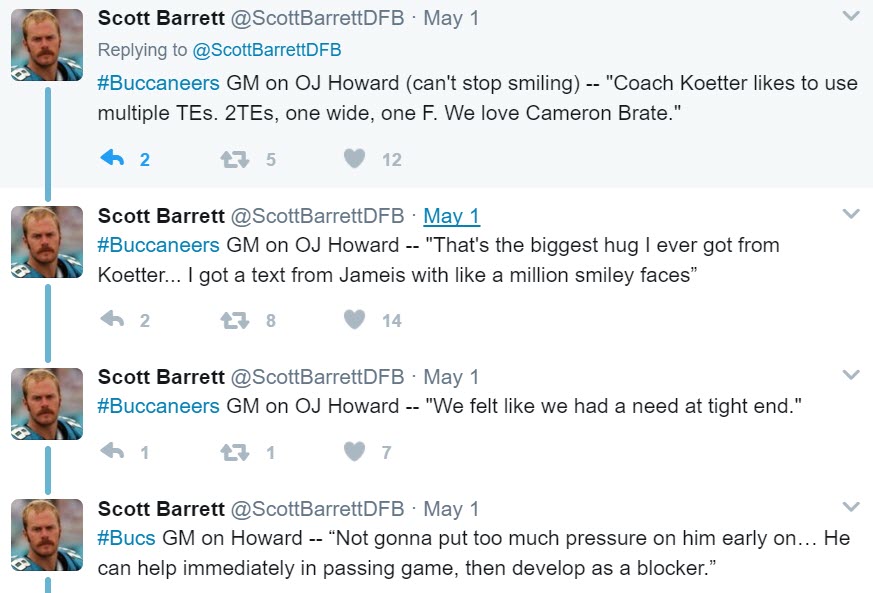Like the tweet with 7 likes

point(354,451)
